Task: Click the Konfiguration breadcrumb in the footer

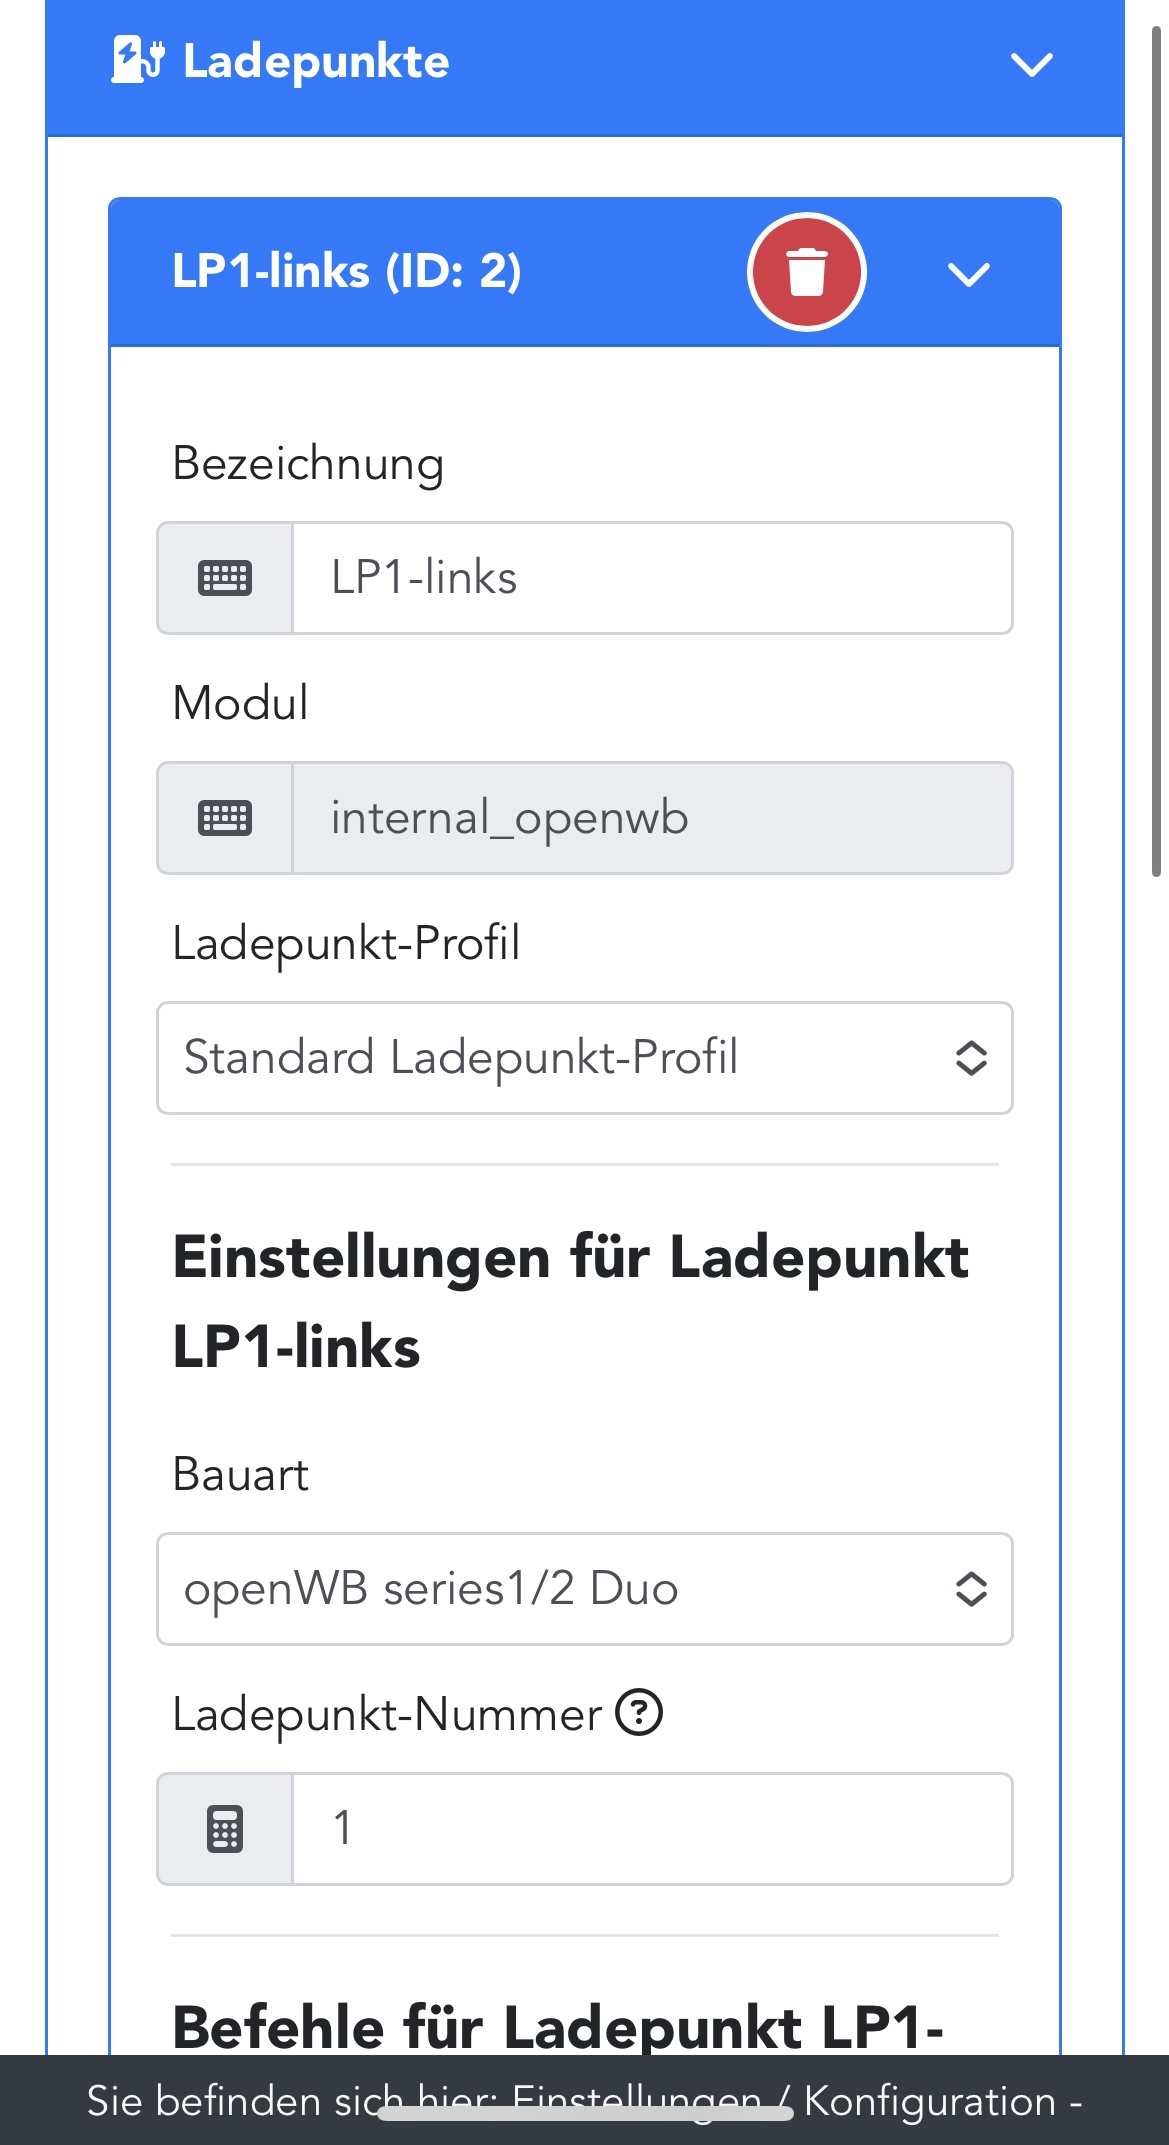Action: [x=929, y=2101]
